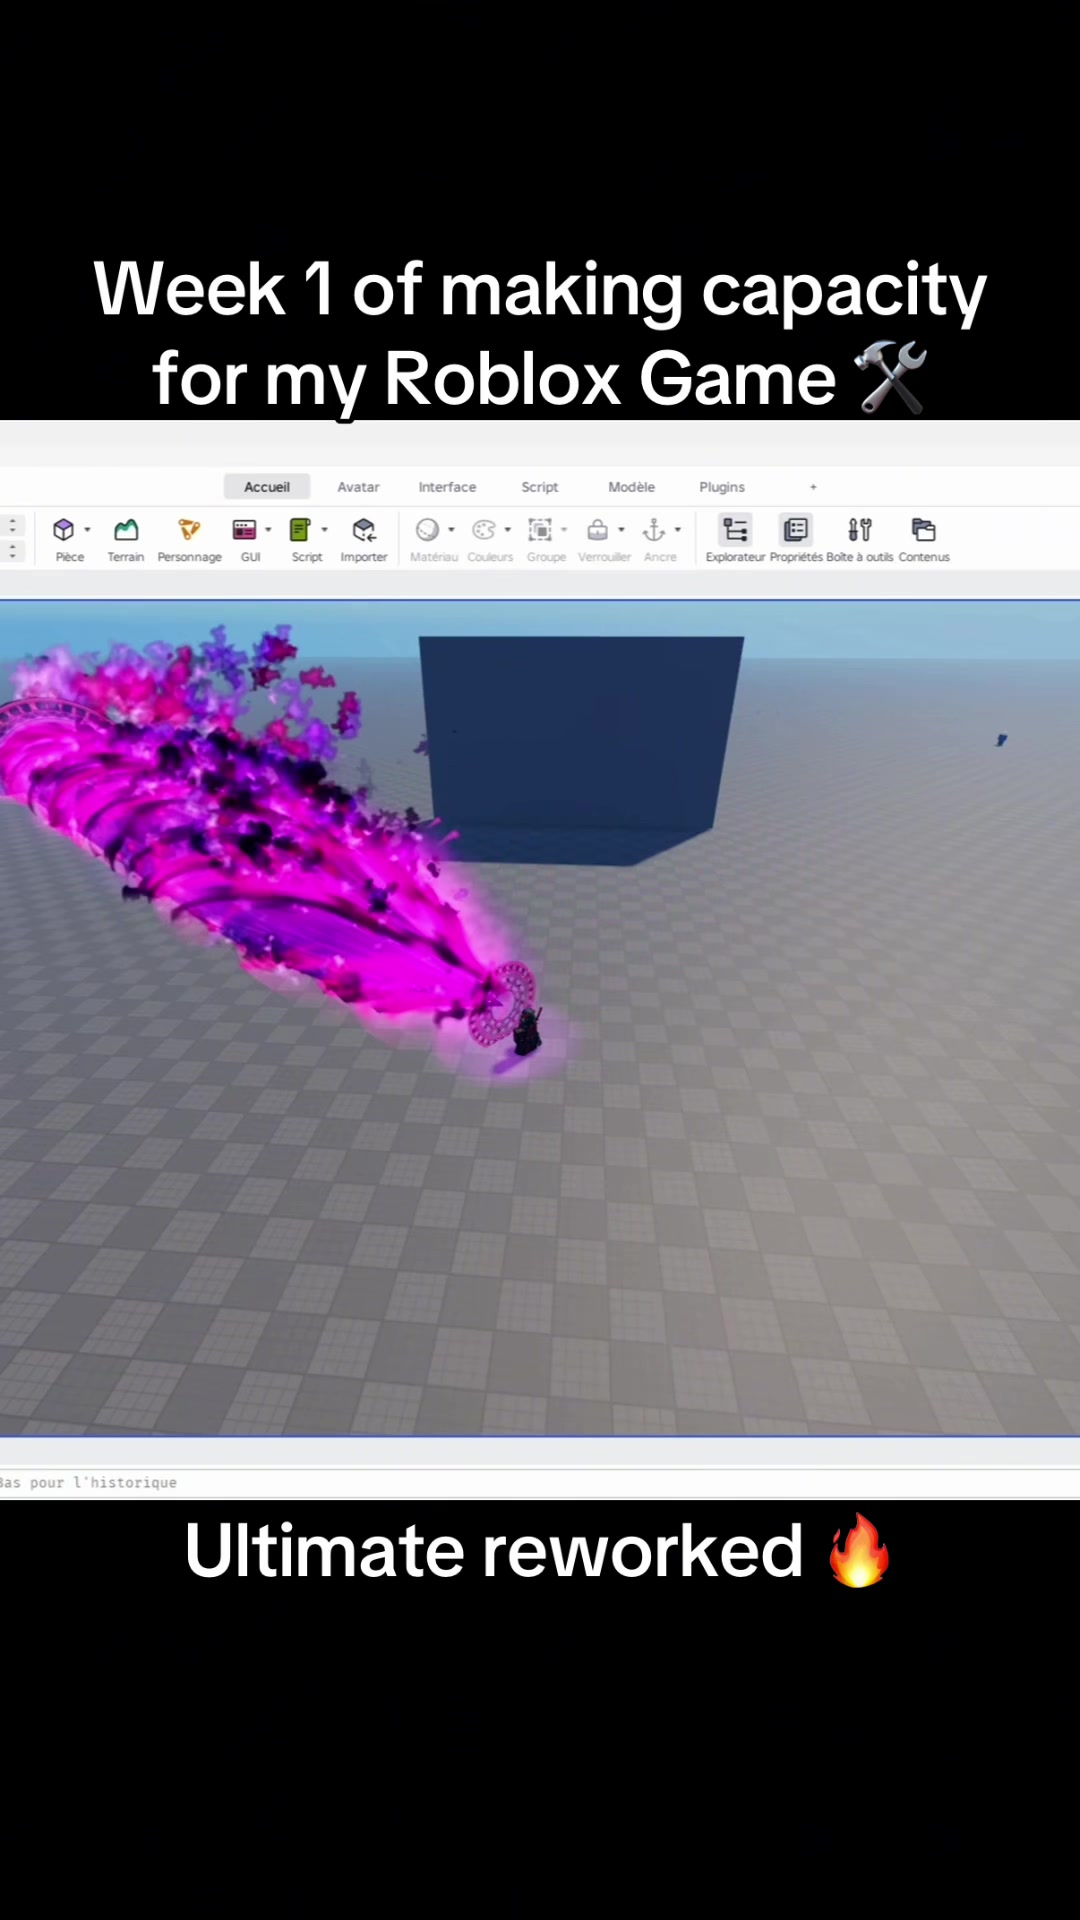Open the Plugins tab
This screenshot has width=1080, height=1920.
pos(722,487)
